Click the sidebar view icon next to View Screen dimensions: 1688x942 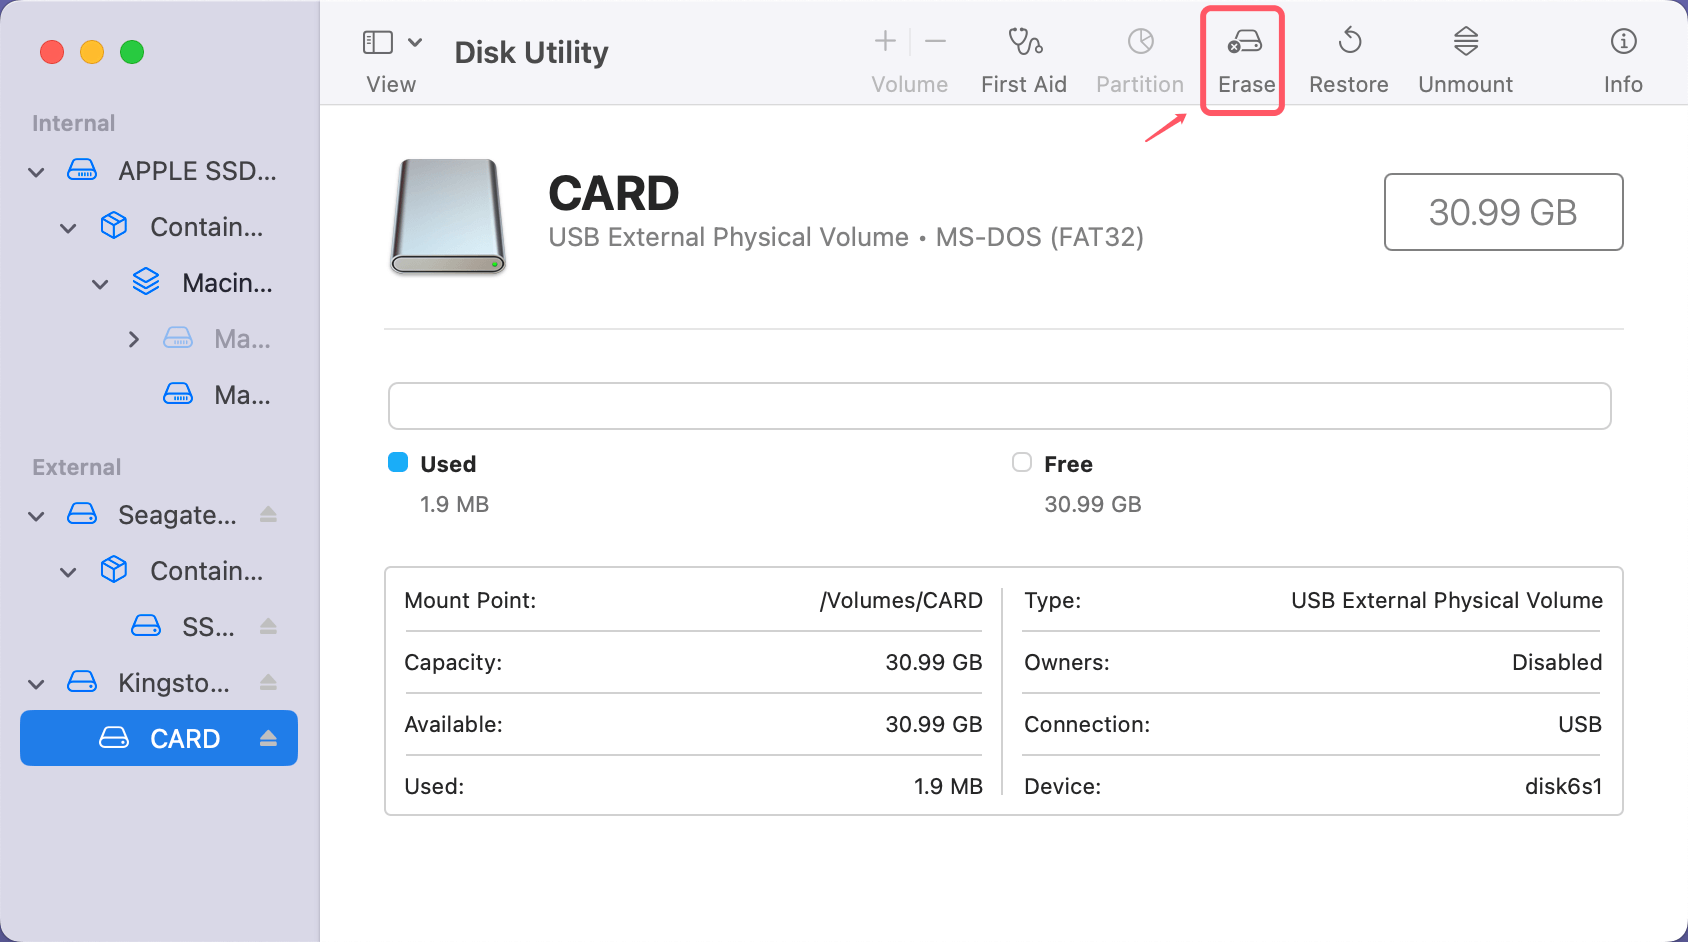point(377,42)
